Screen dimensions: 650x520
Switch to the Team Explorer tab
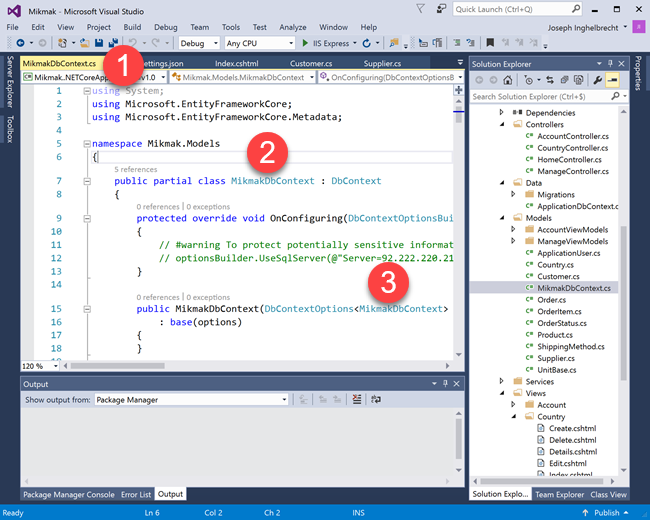(x=560, y=494)
